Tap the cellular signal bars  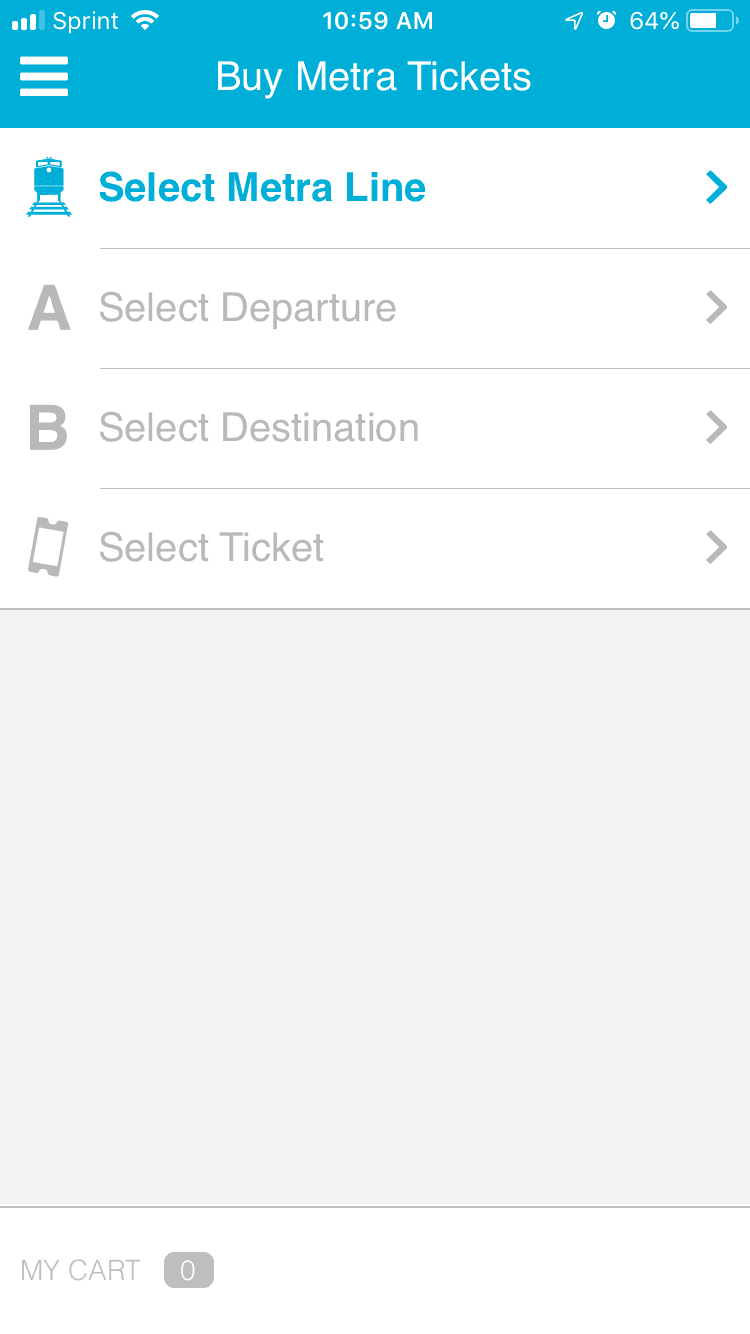[28, 21]
